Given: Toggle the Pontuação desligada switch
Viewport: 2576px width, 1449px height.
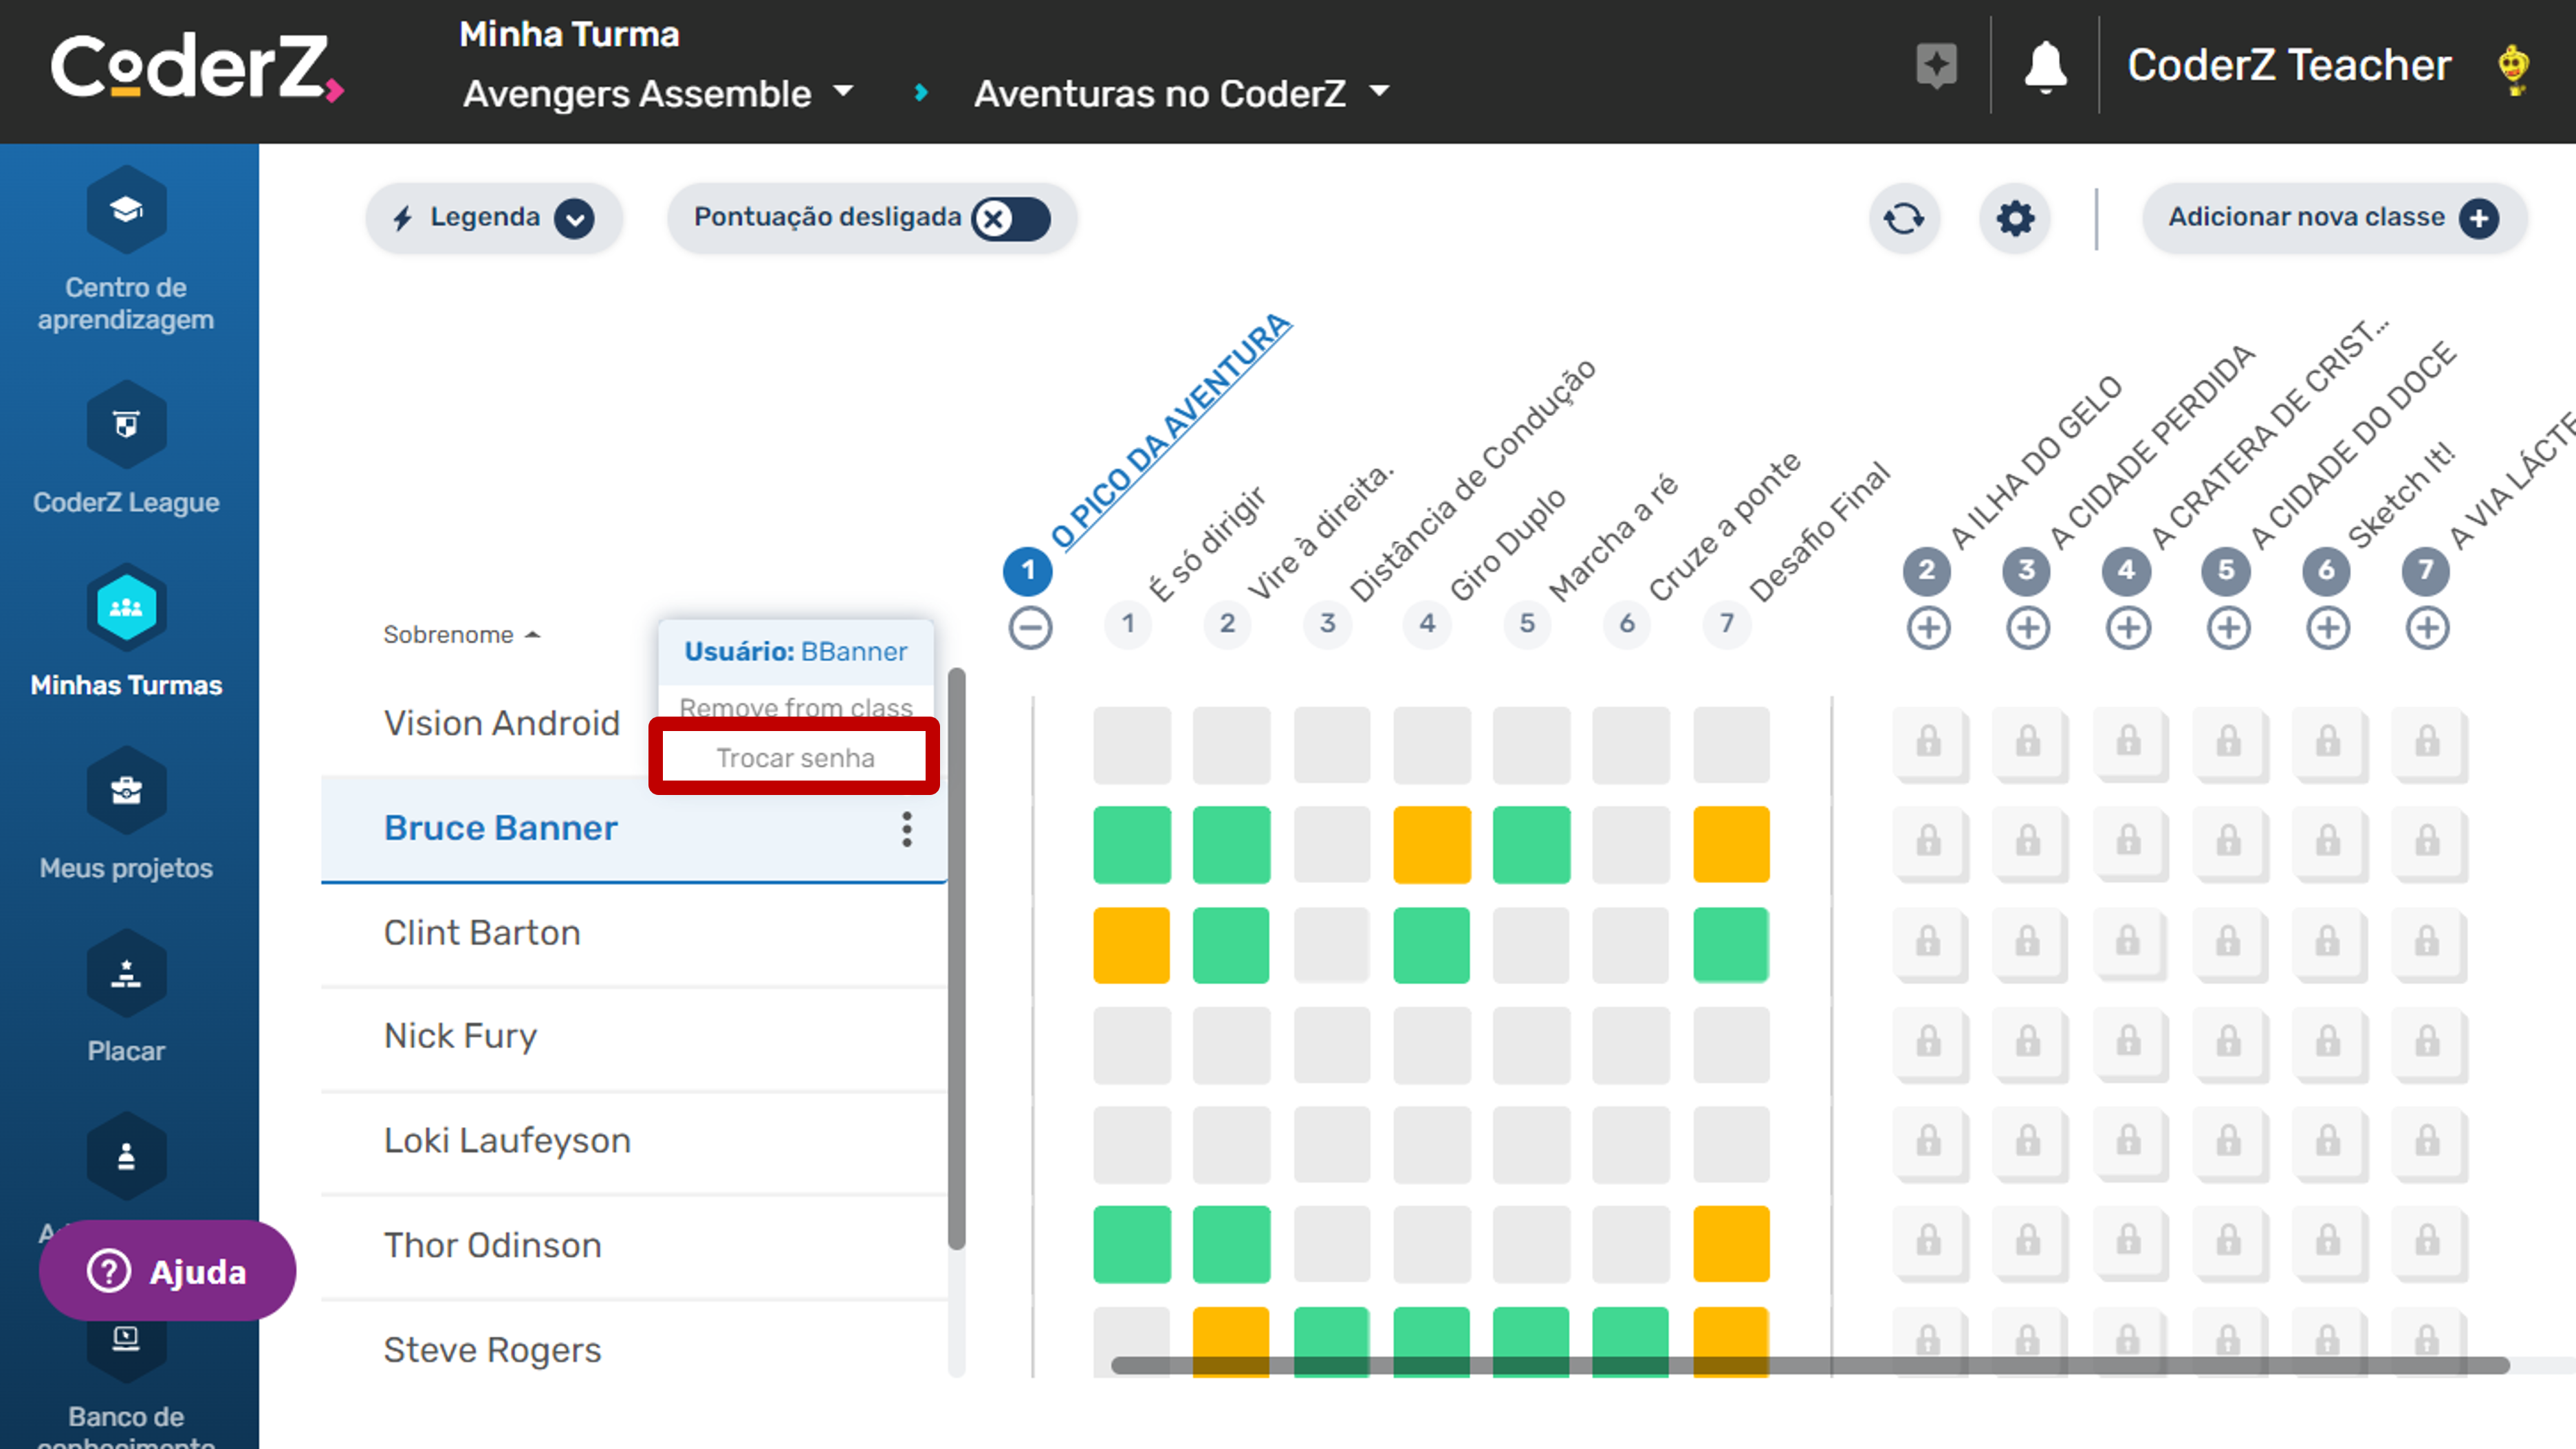Looking at the screenshot, I should coord(1010,218).
